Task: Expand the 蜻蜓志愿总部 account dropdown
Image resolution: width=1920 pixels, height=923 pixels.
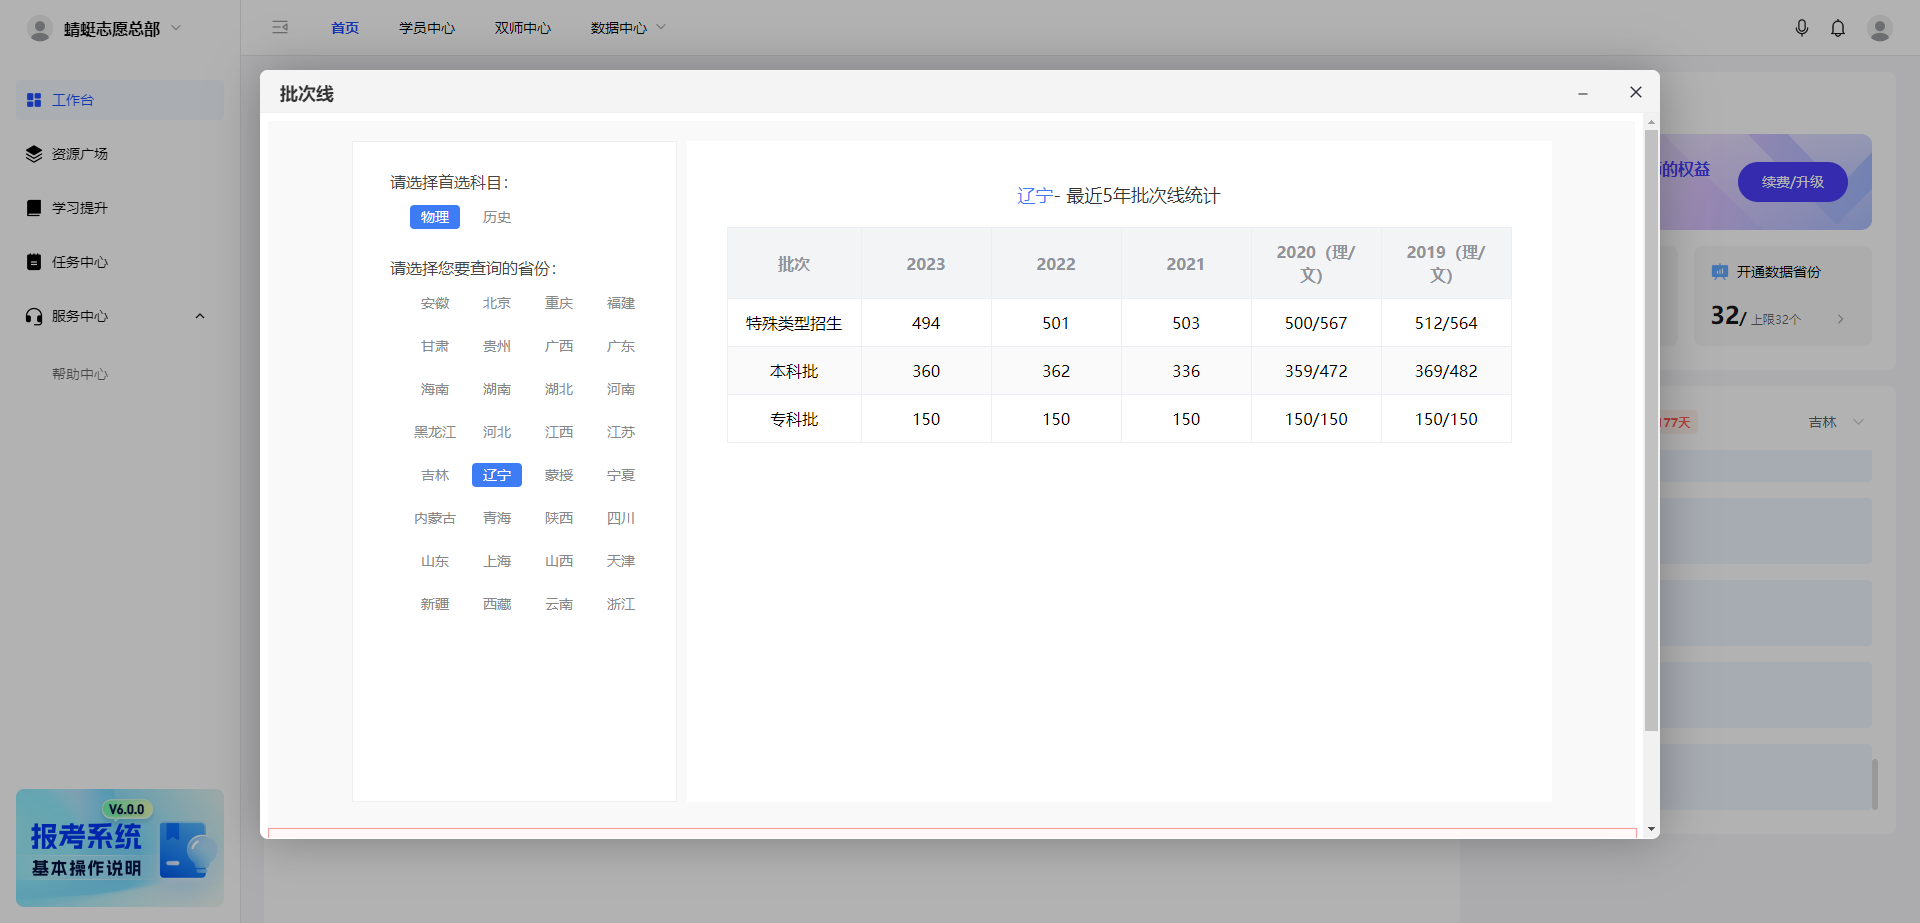Action: [173, 28]
